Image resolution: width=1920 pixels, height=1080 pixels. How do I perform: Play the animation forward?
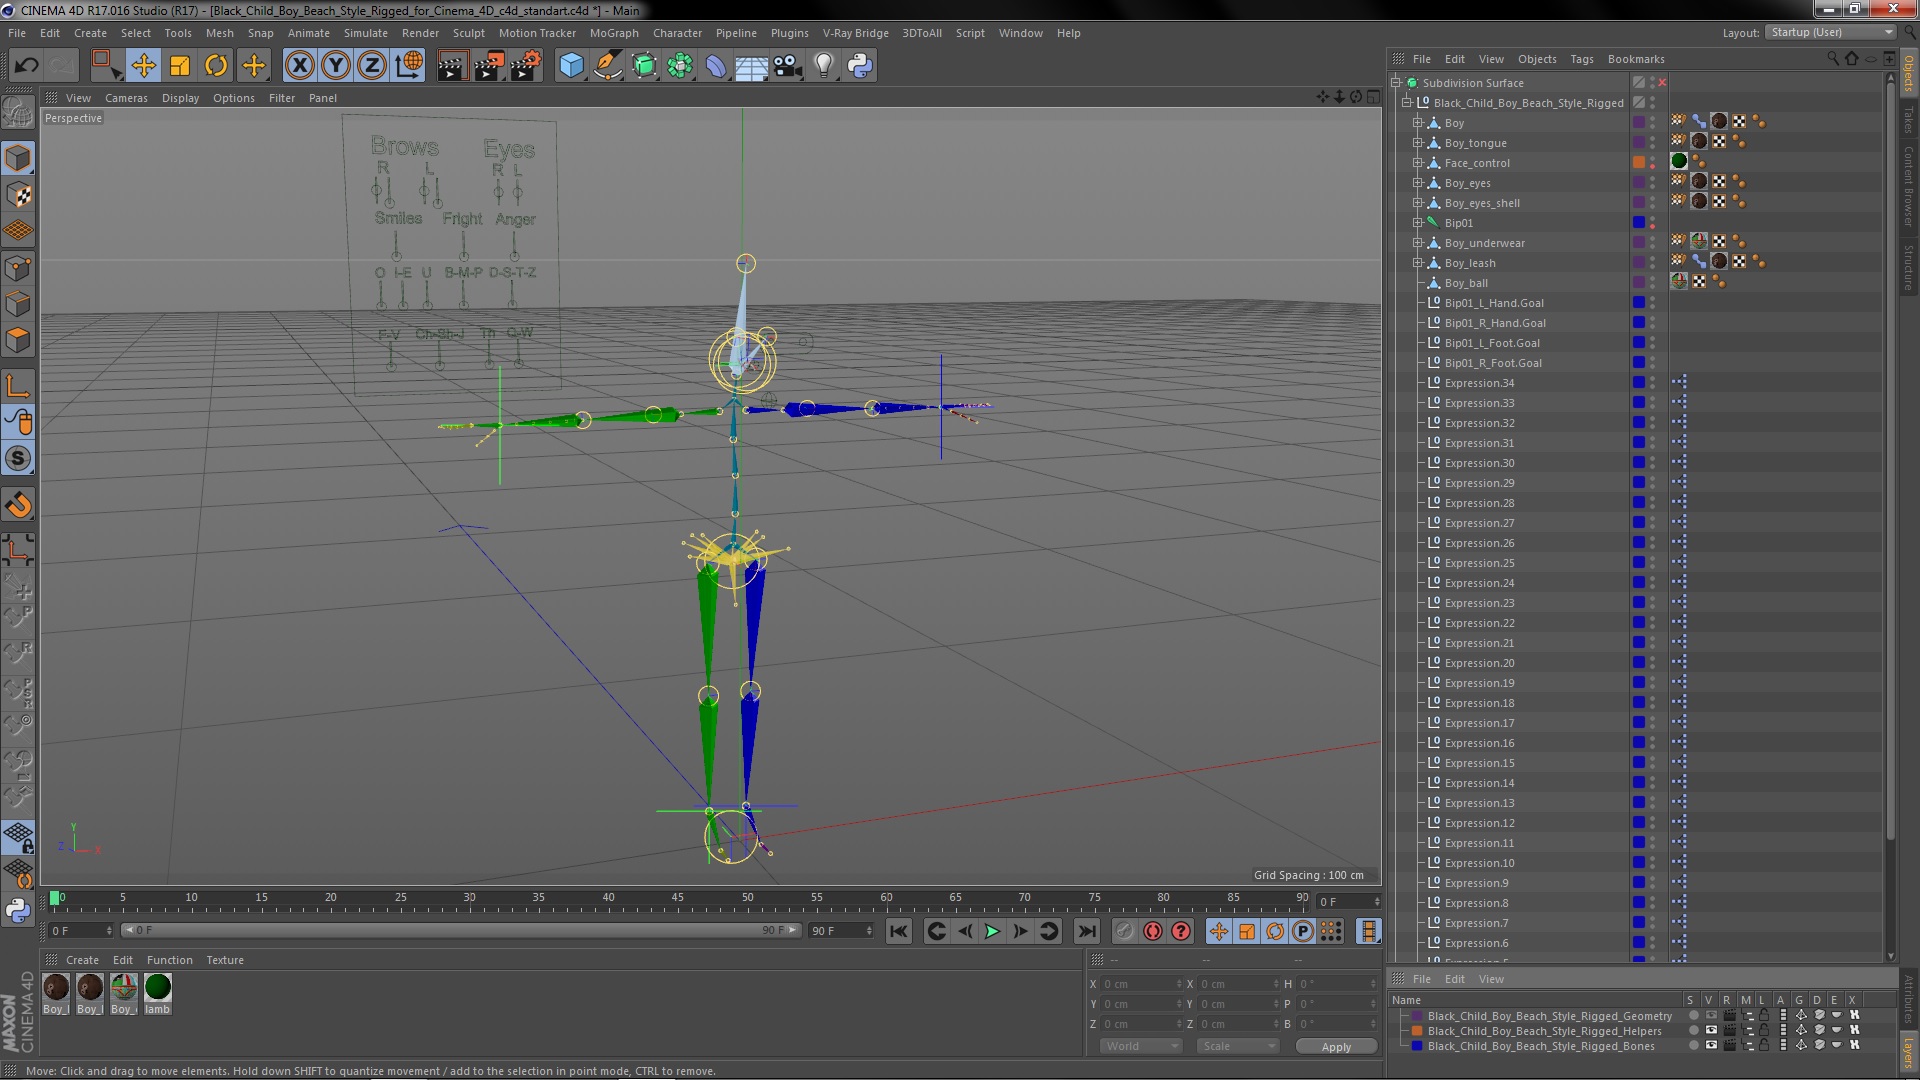click(992, 931)
